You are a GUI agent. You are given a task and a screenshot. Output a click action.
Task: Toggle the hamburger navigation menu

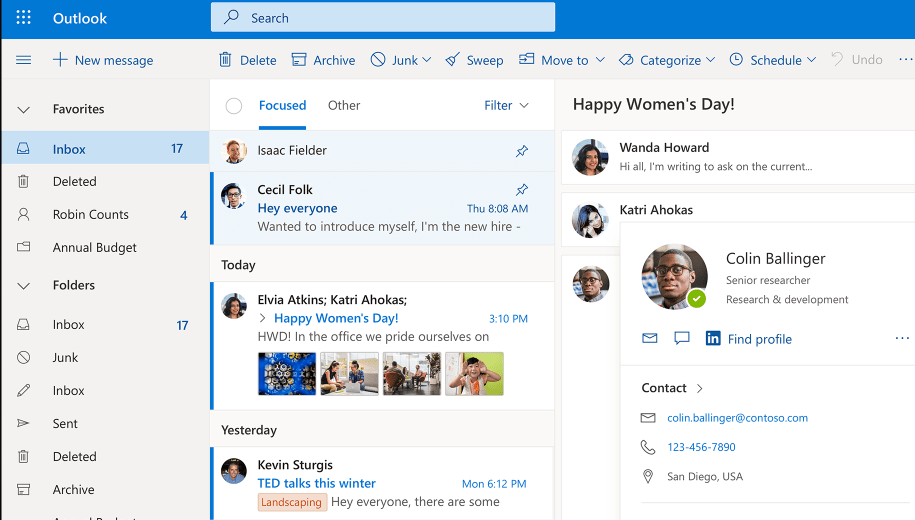coord(23,60)
